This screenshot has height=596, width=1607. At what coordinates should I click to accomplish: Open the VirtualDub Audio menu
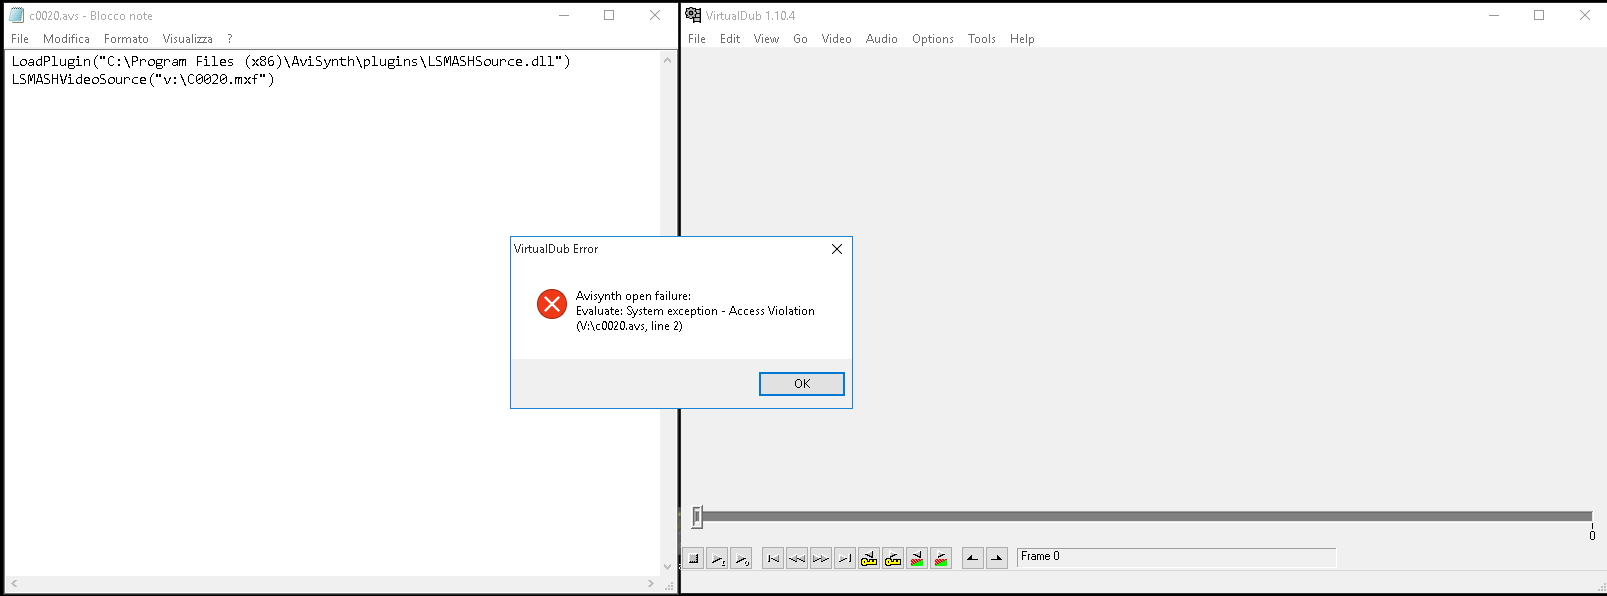(x=882, y=39)
